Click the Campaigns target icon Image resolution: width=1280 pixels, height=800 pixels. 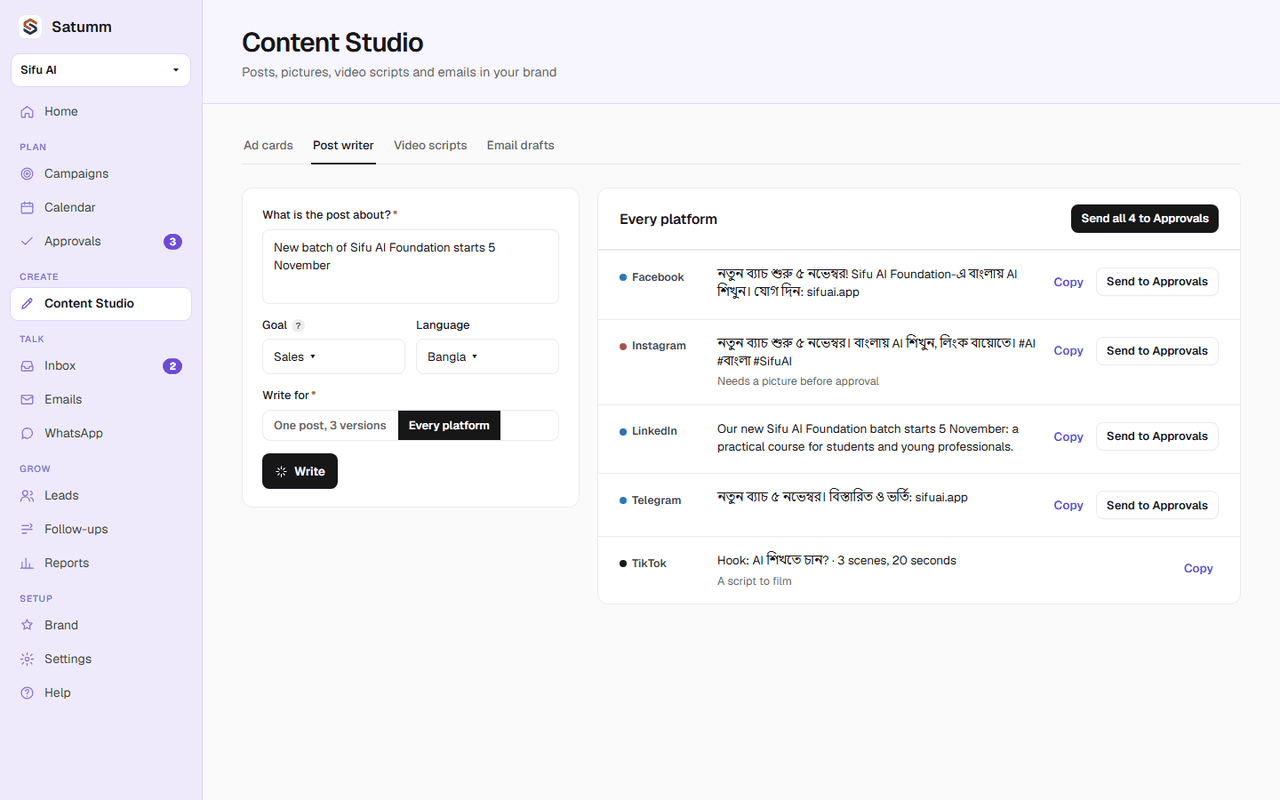pos(27,174)
